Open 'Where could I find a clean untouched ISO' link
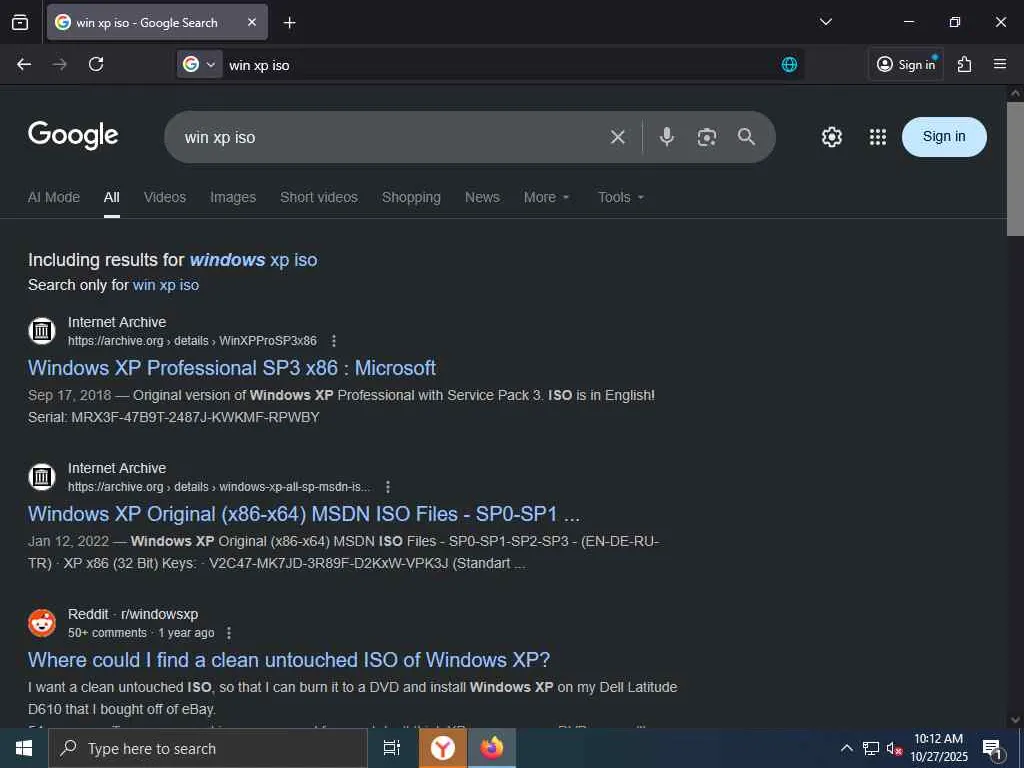Viewport: 1024px width, 768px height. coord(289,660)
